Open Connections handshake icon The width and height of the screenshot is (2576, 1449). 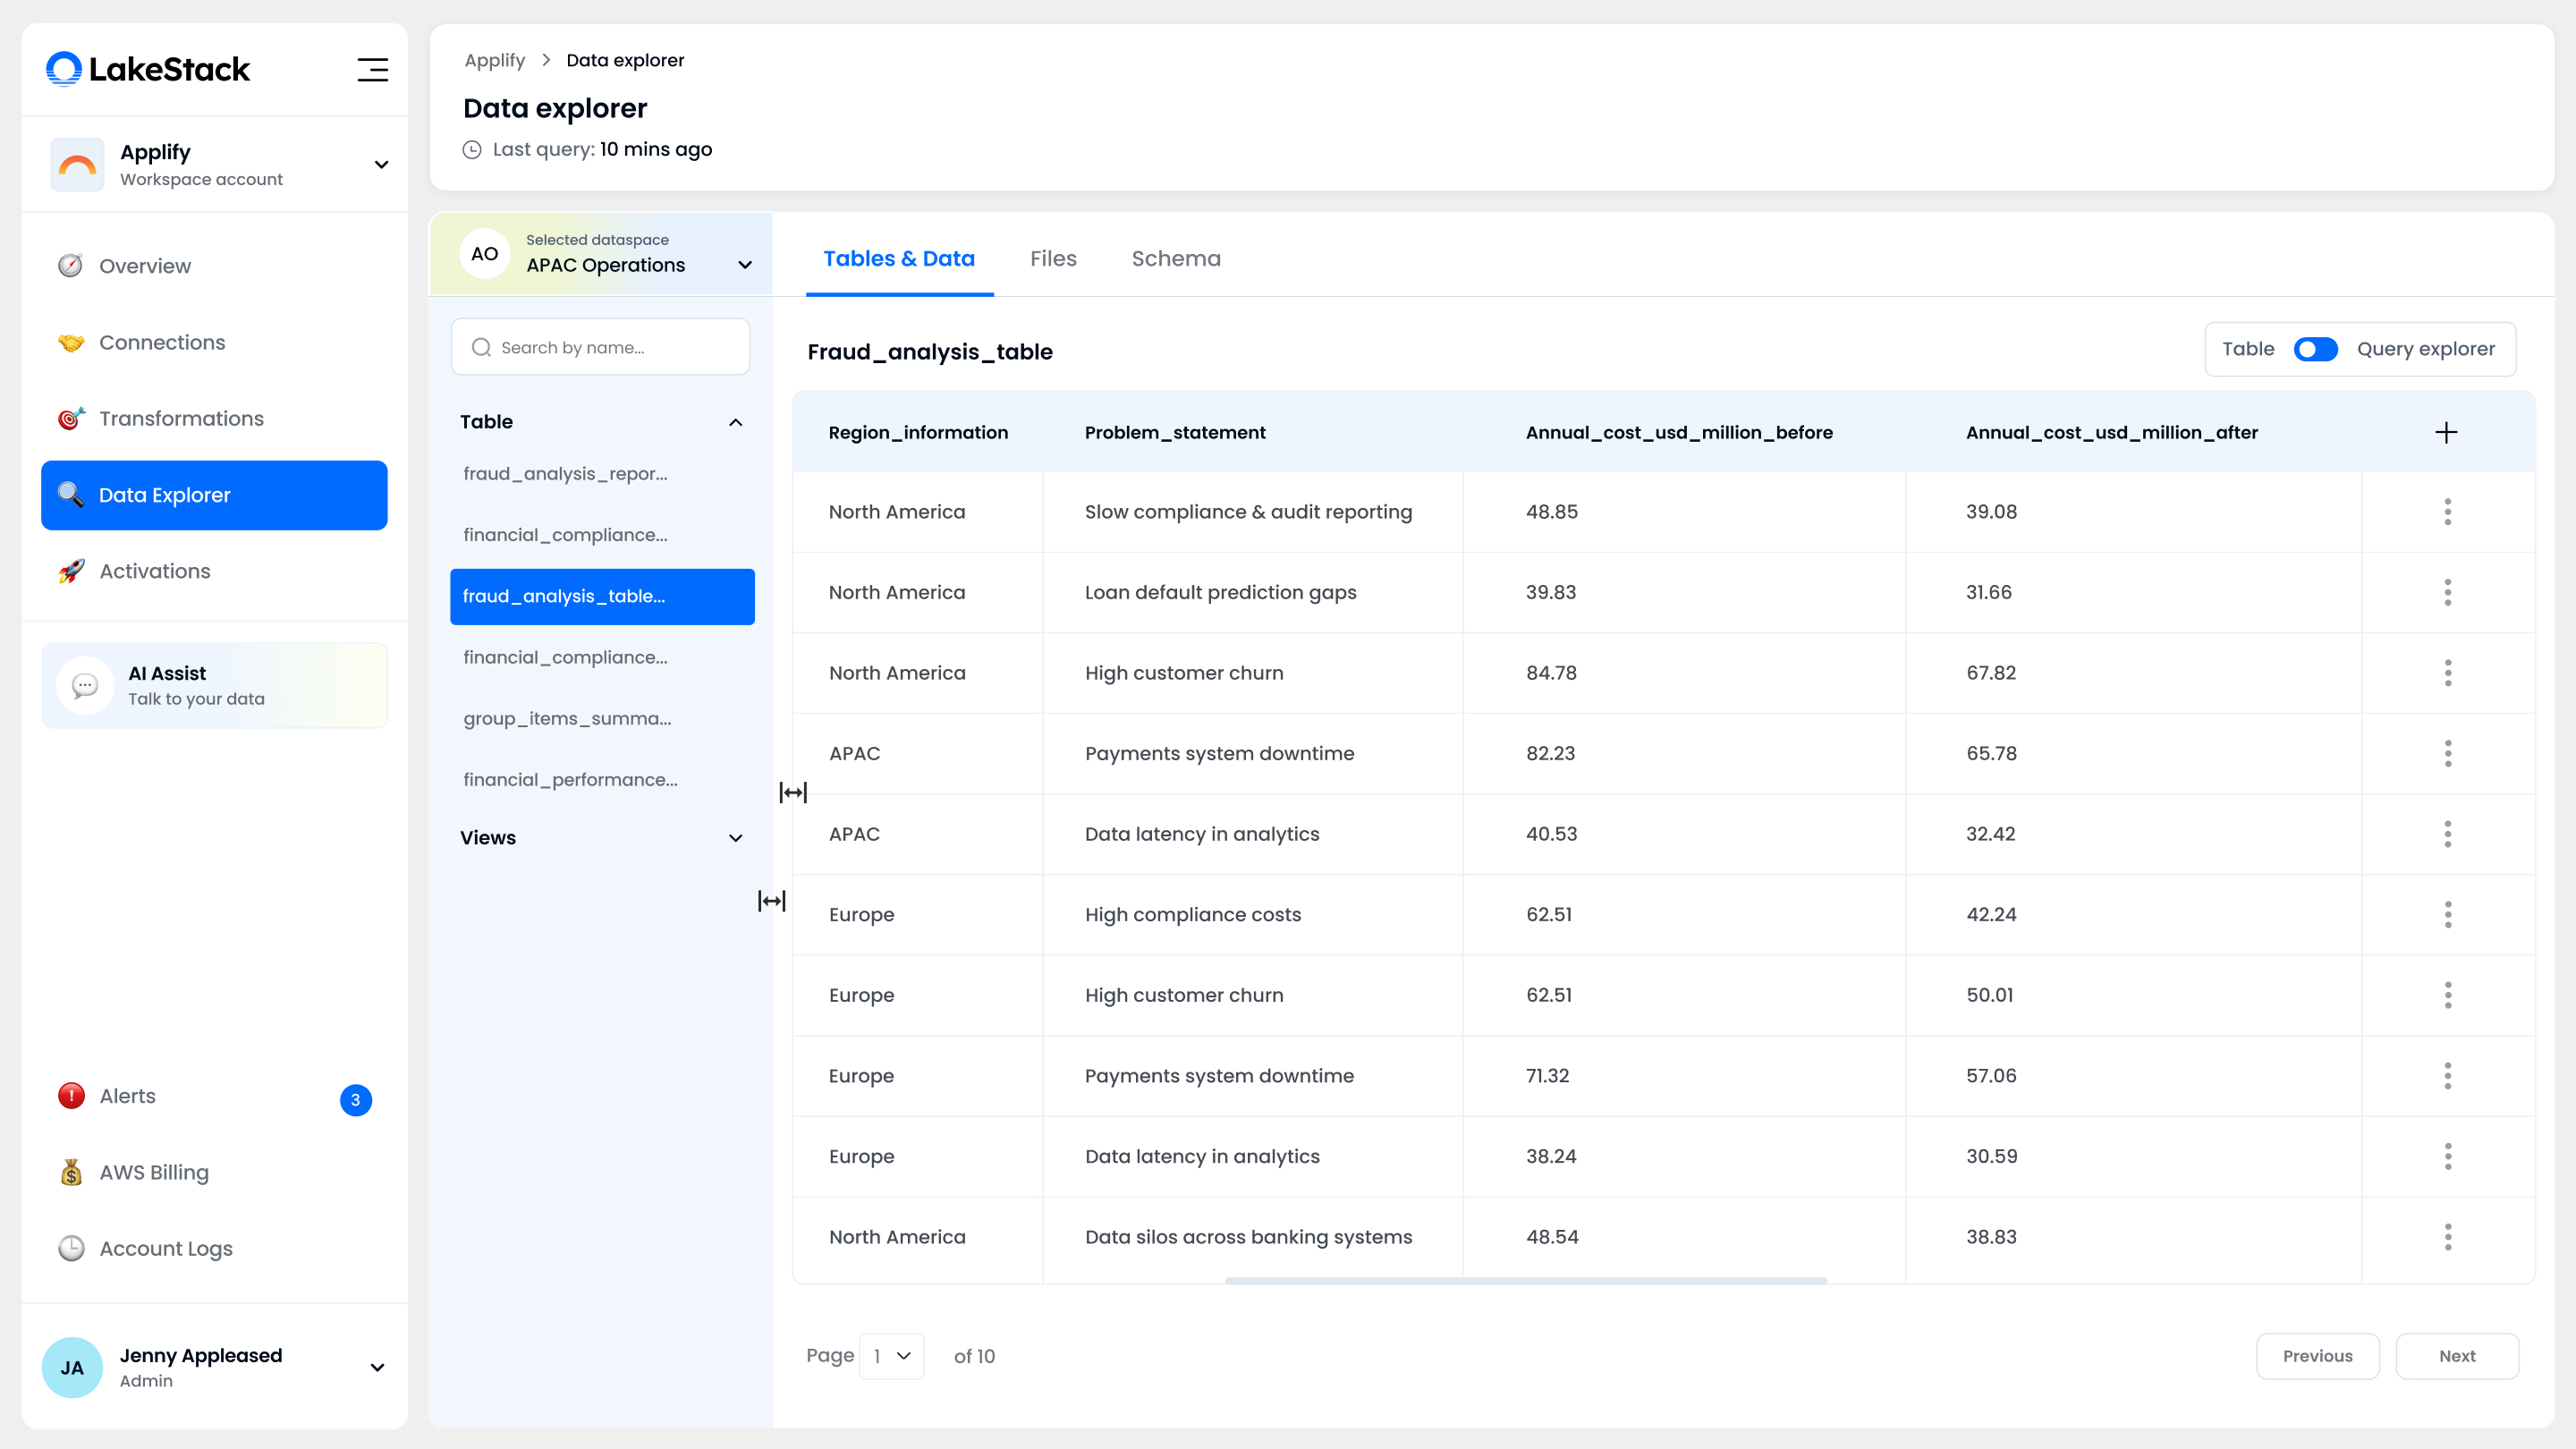tap(70, 342)
